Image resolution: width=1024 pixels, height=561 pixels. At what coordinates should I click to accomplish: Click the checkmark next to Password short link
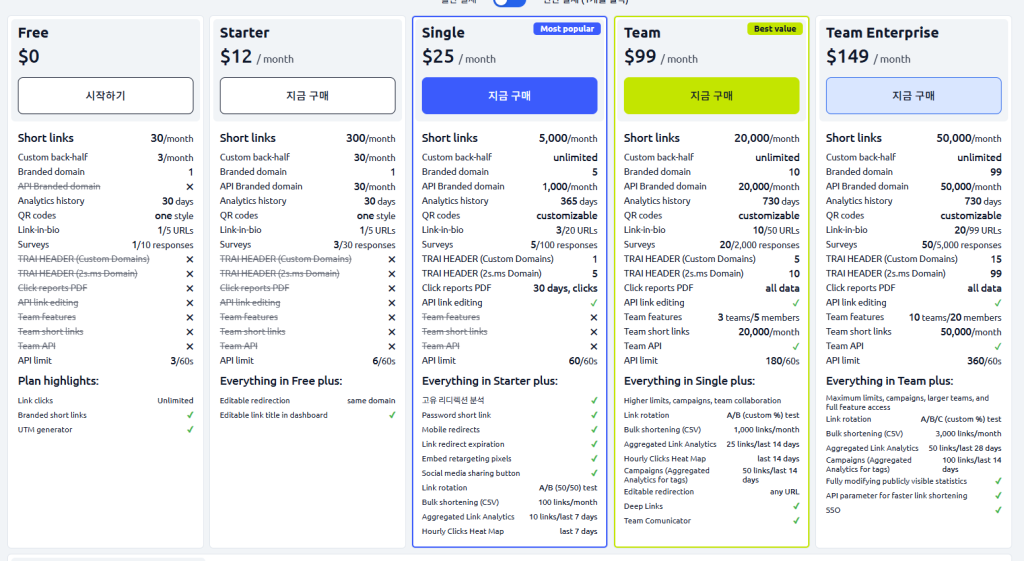594,415
